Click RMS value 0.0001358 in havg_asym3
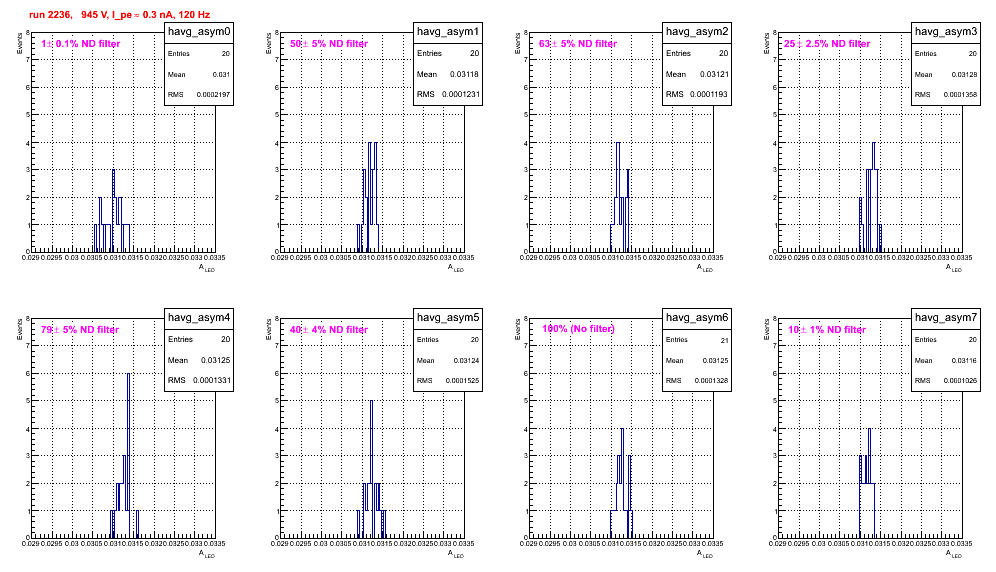 (960, 95)
